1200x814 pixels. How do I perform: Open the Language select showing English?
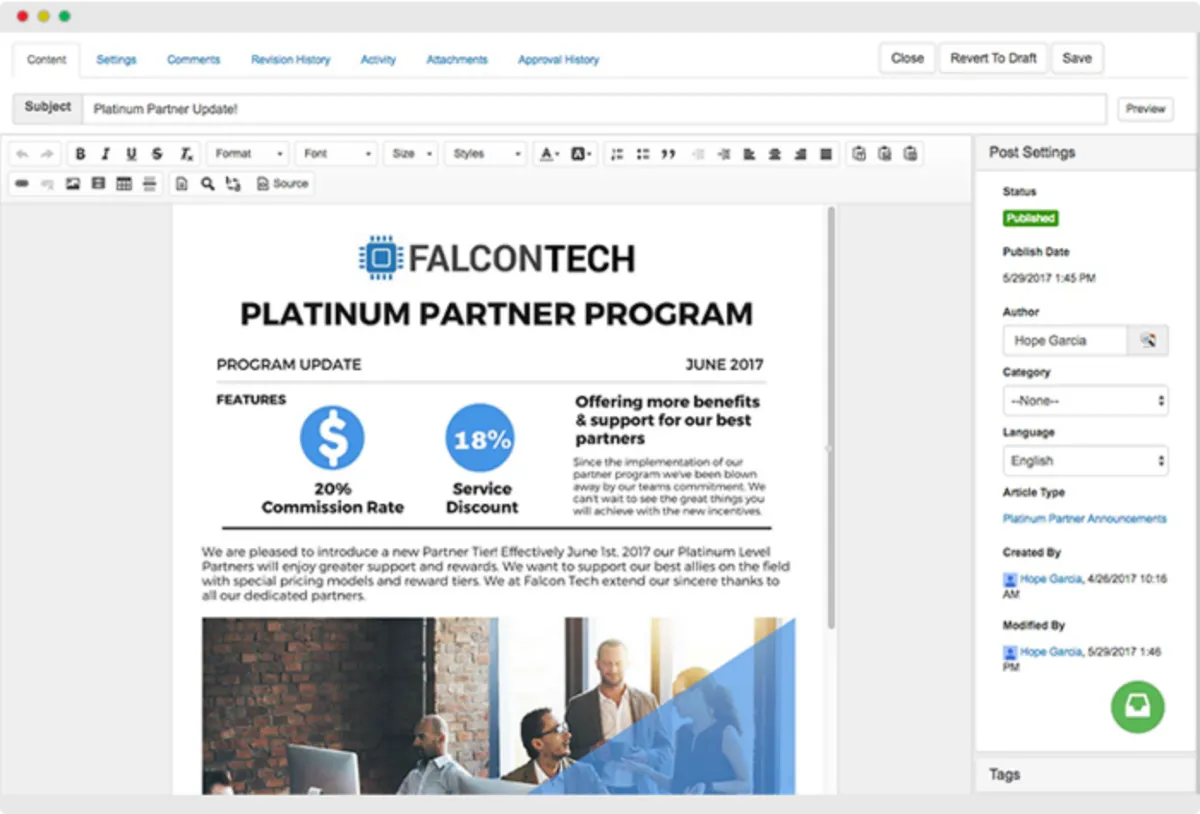1085,461
